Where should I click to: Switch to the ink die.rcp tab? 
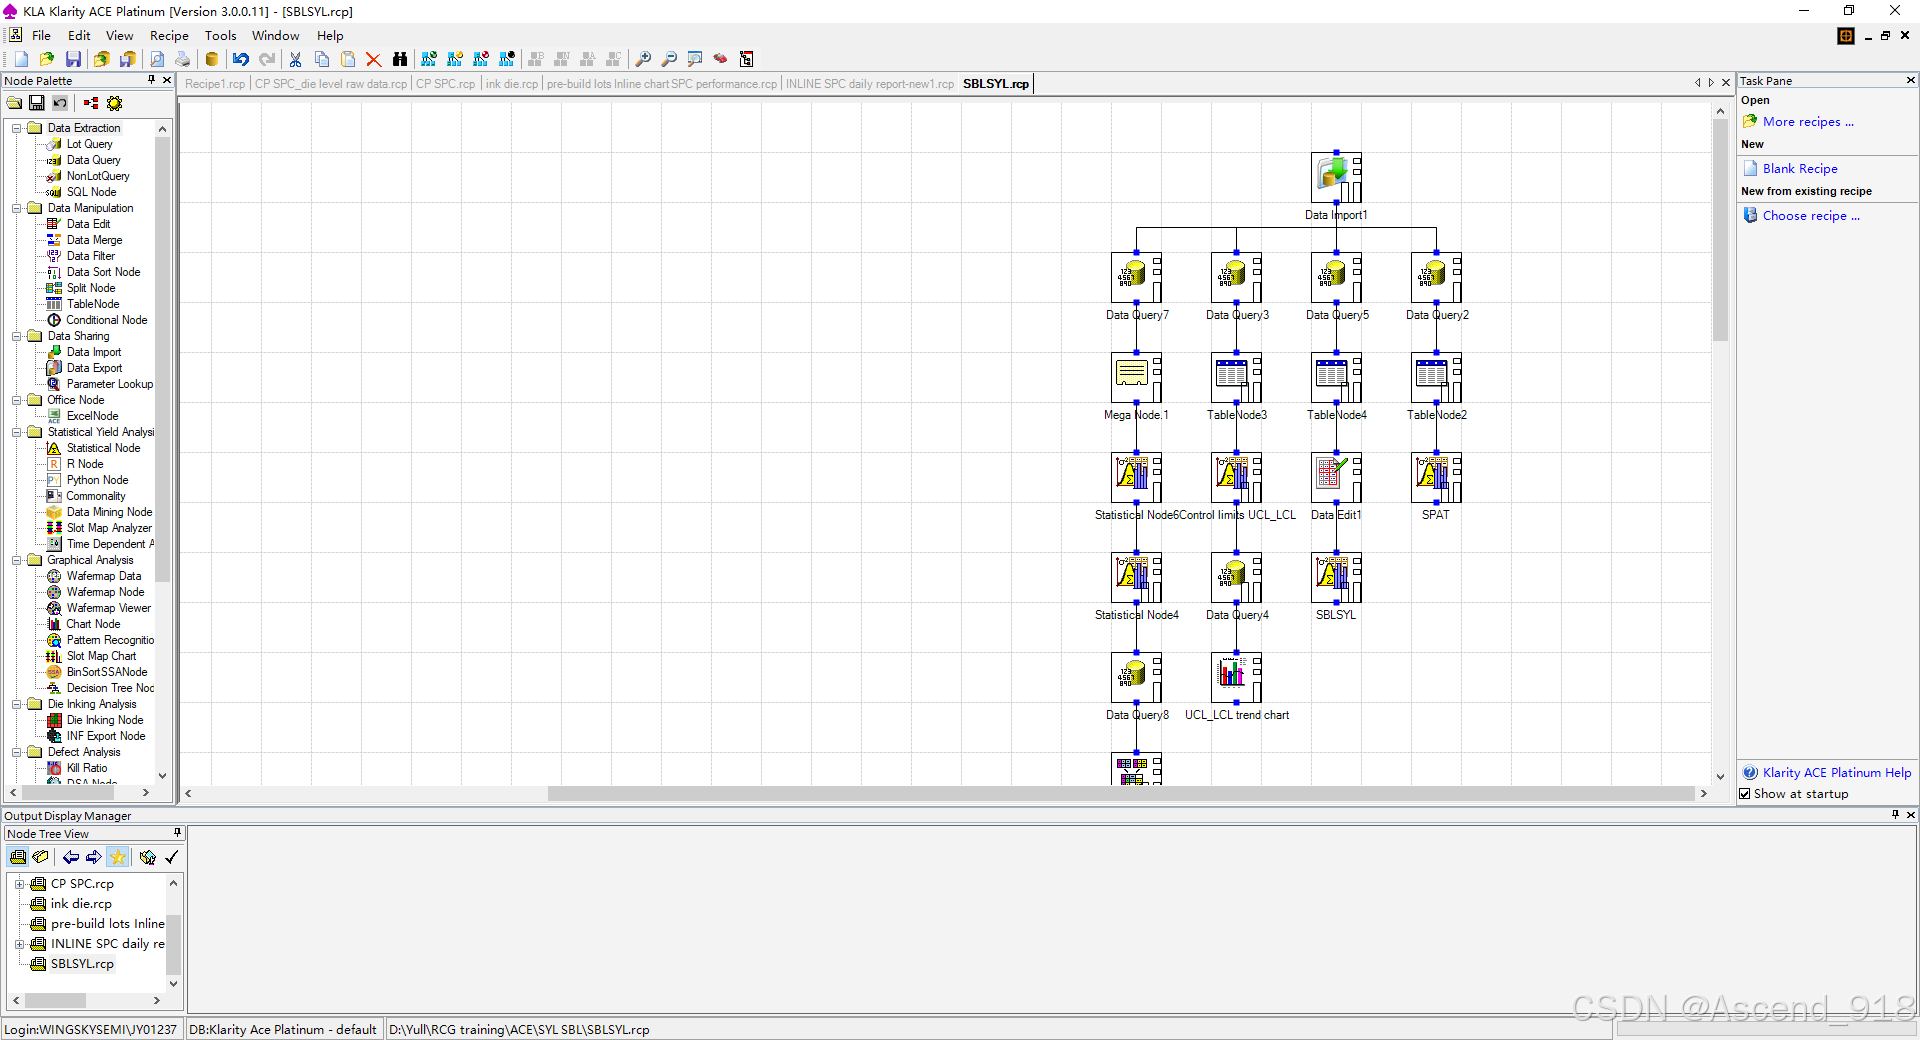pyautogui.click(x=512, y=84)
